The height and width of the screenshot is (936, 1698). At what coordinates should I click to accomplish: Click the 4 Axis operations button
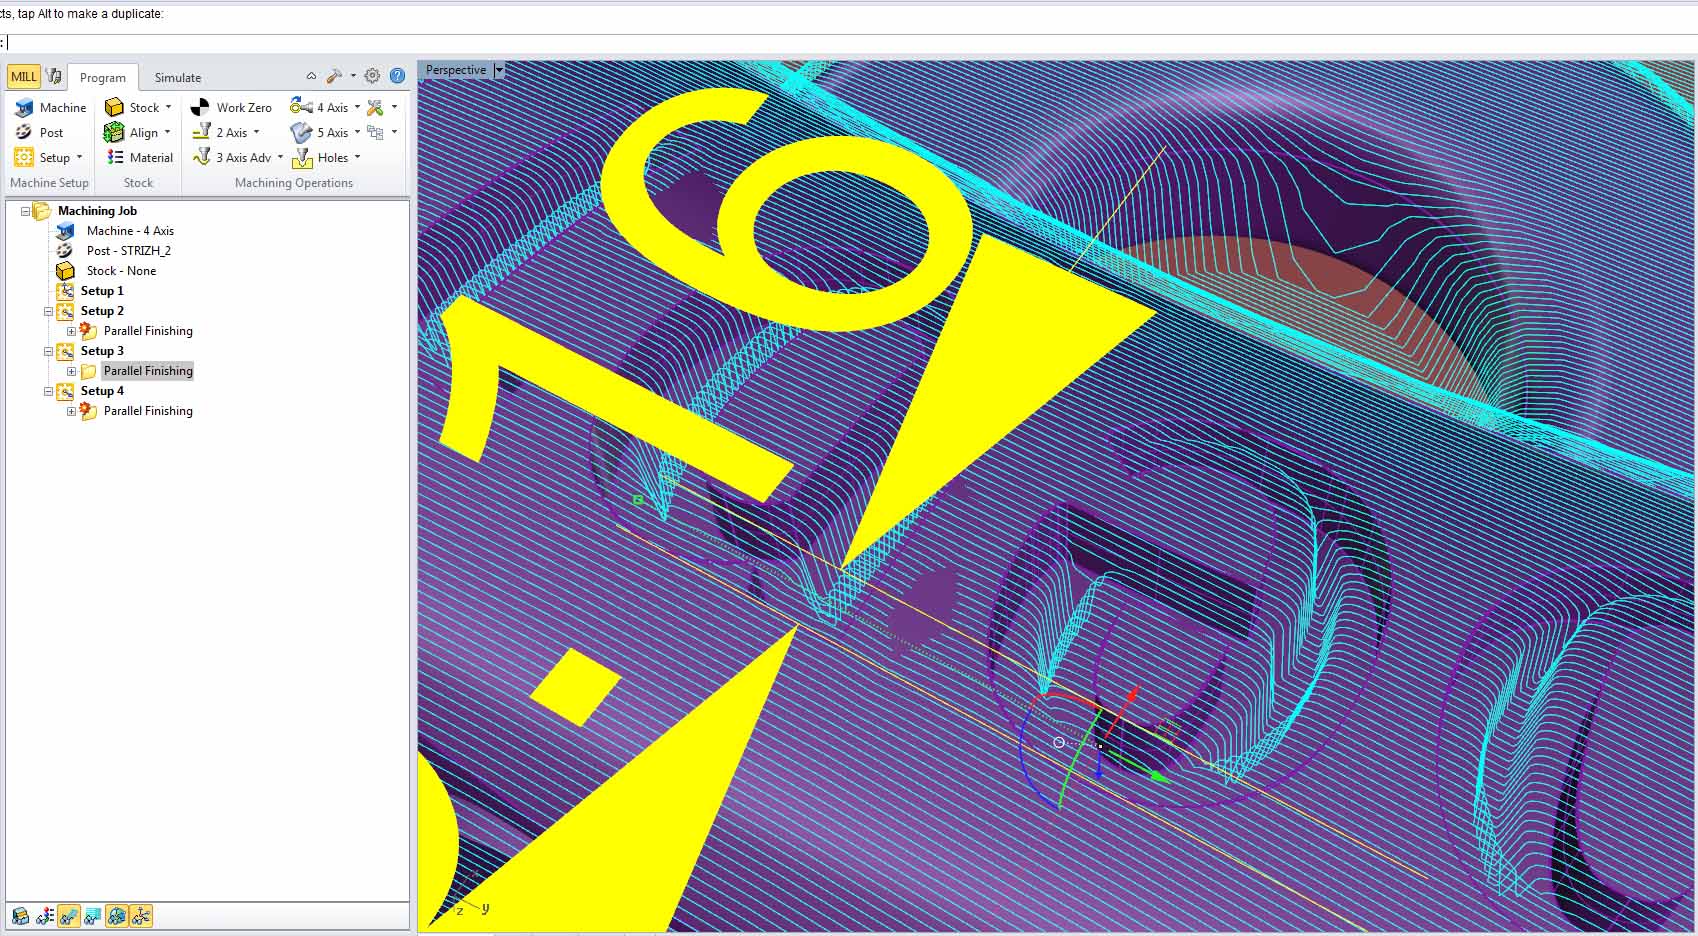pyautogui.click(x=320, y=107)
